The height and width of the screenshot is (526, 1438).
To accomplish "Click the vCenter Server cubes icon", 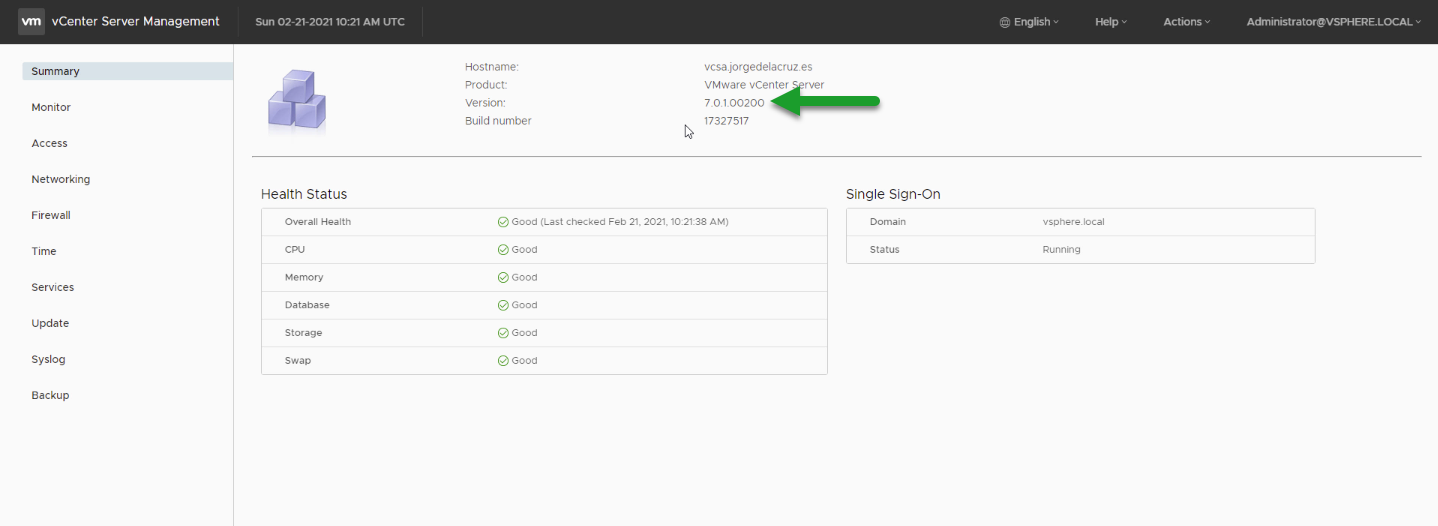I will (x=297, y=101).
